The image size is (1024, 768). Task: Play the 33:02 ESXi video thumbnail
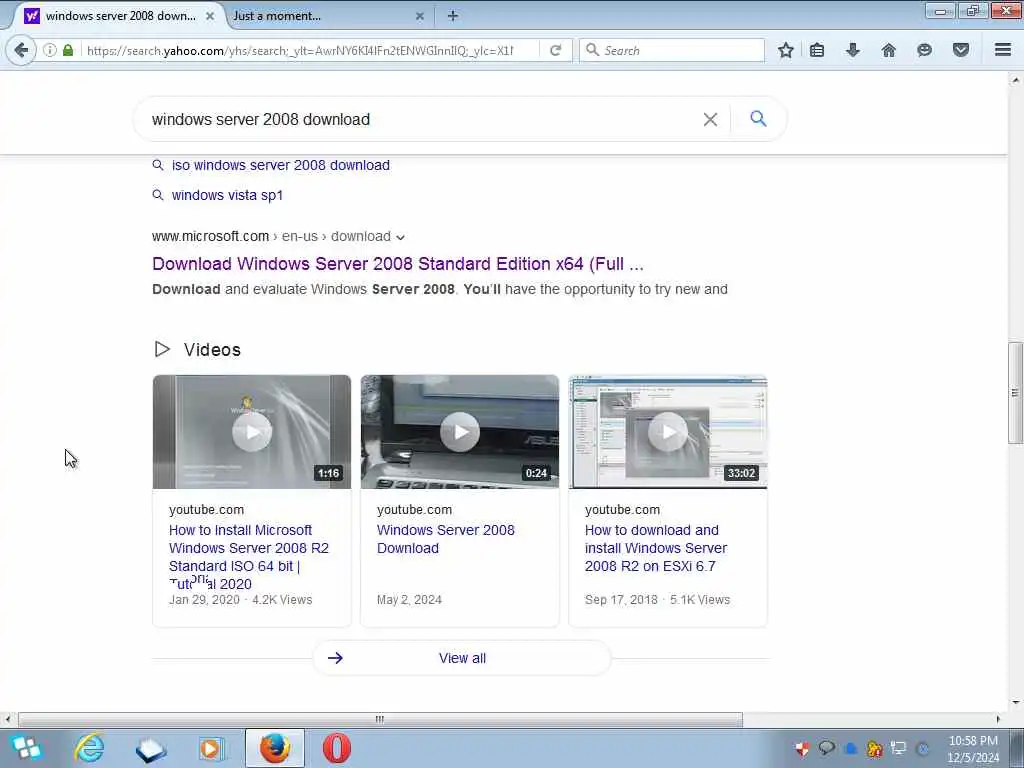(667, 432)
